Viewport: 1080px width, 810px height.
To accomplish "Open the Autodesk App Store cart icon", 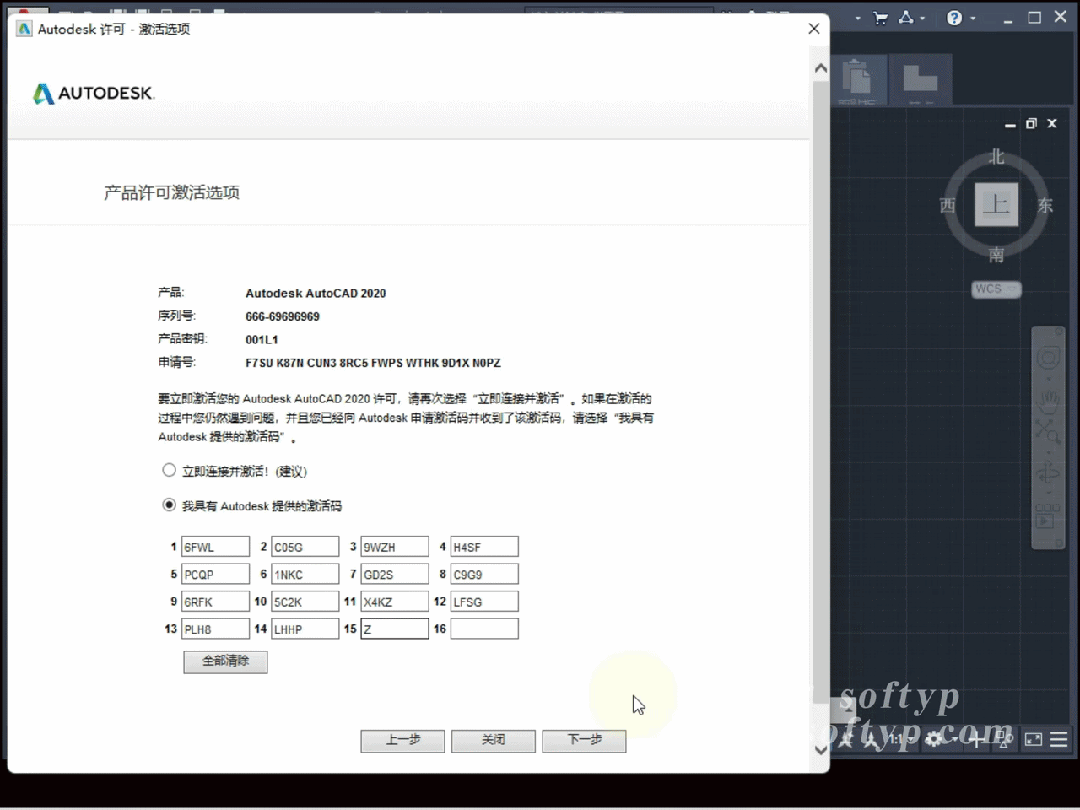I will pyautogui.click(x=880, y=19).
